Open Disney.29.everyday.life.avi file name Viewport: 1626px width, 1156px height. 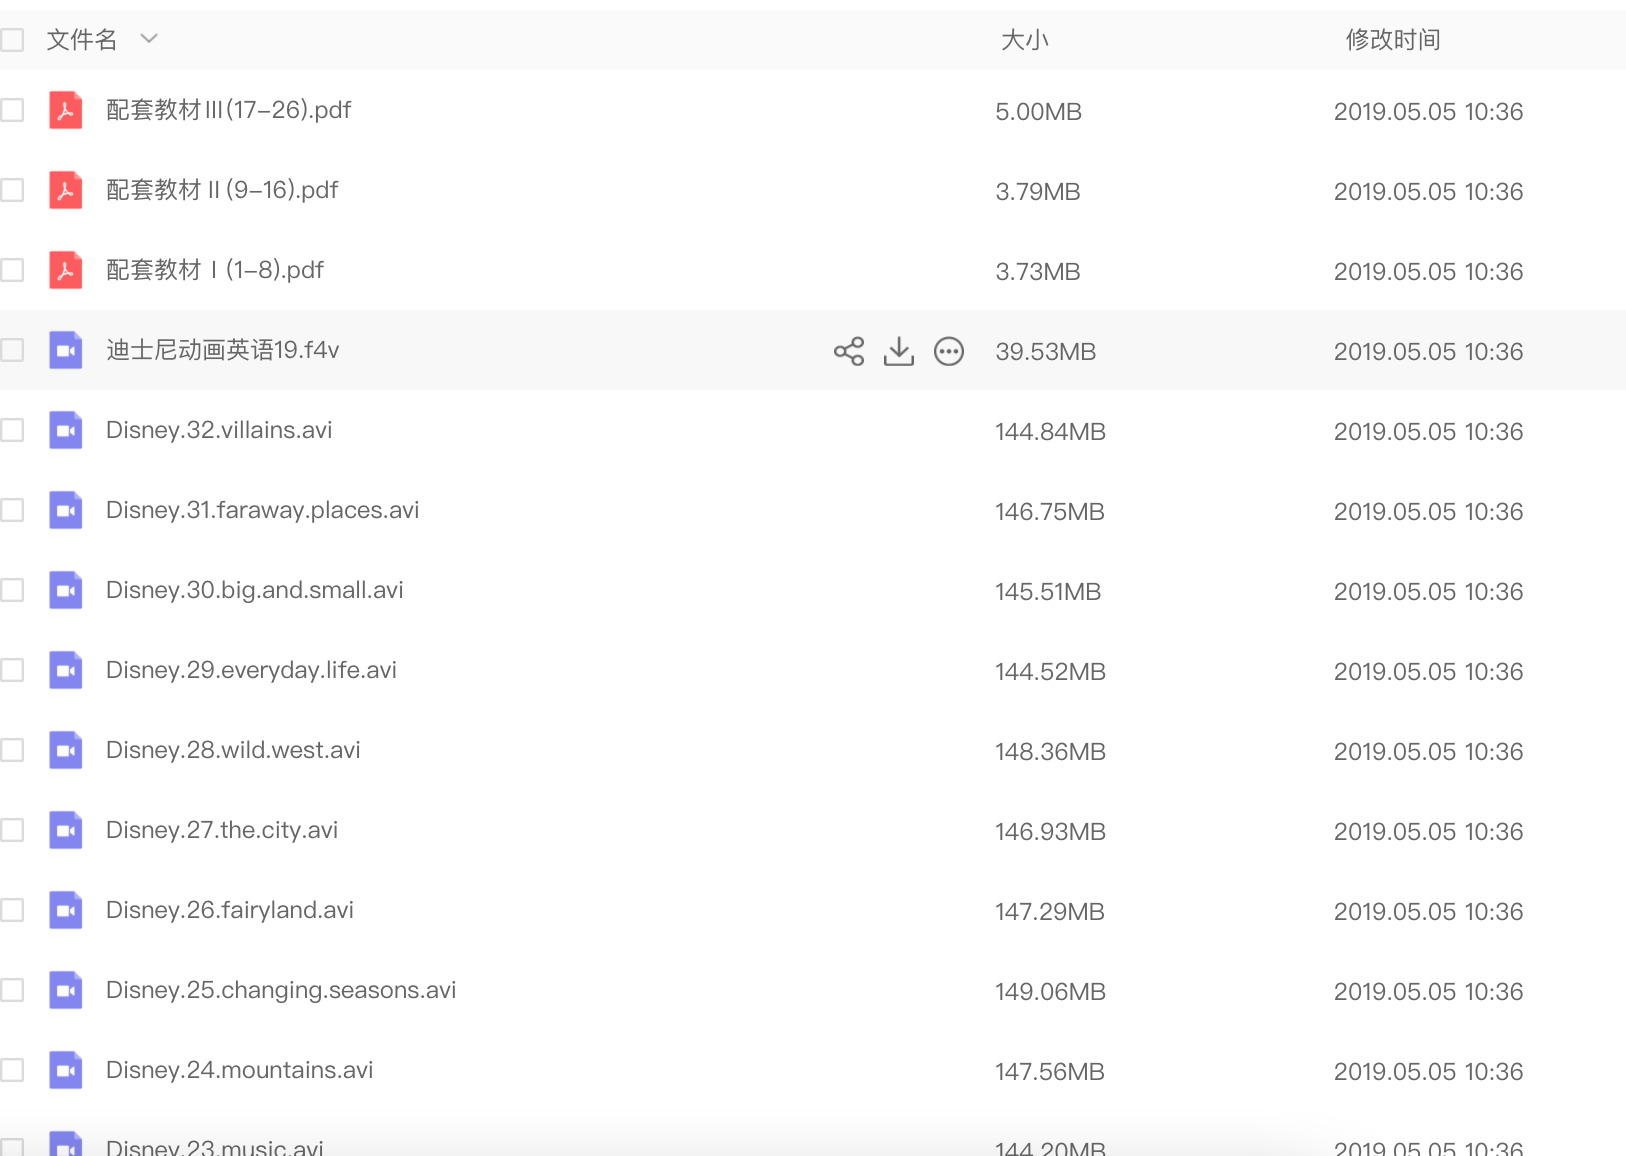tap(251, 670)
